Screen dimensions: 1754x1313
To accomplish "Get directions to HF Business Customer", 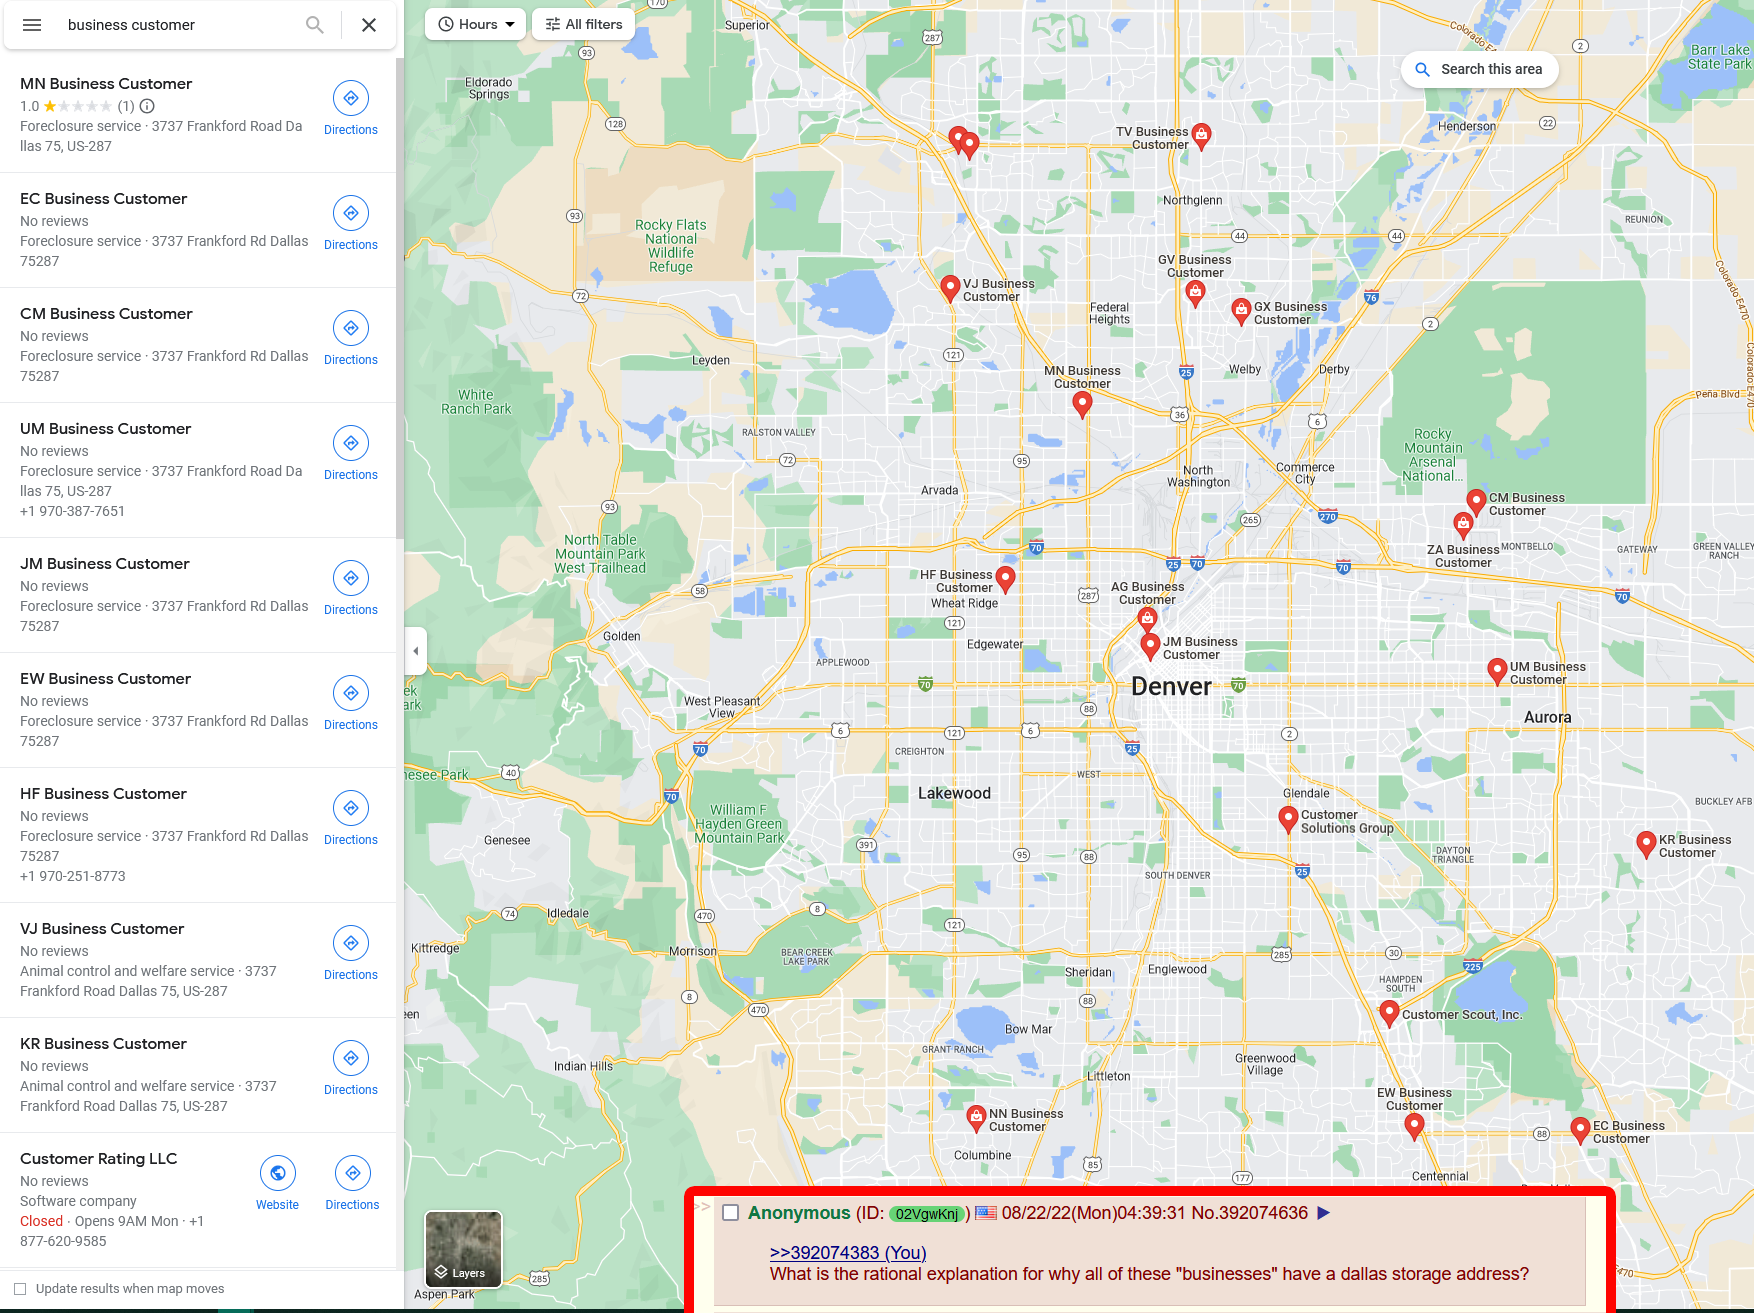I will point(351,819).
